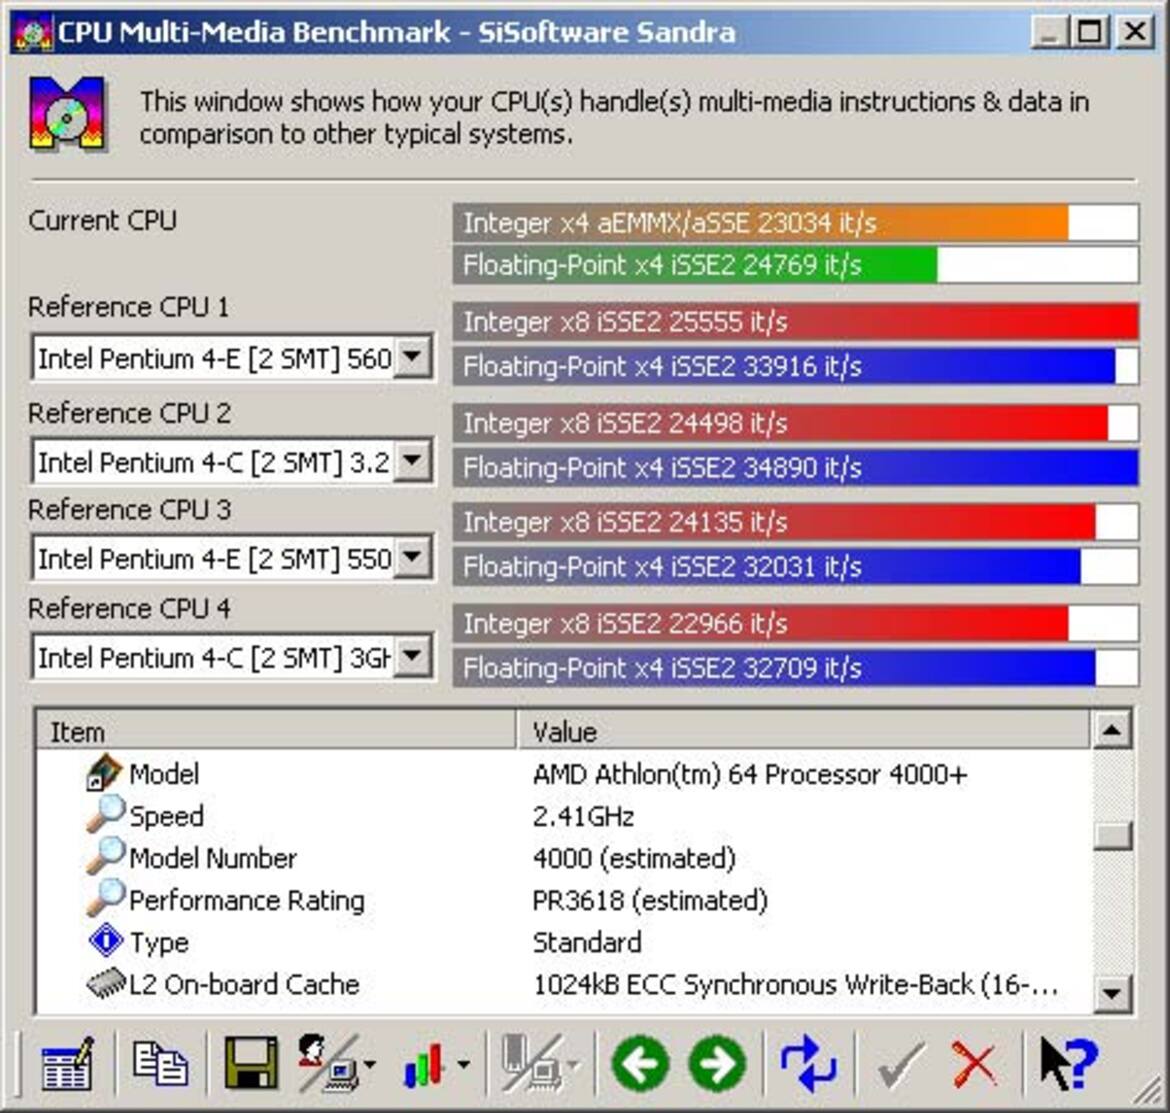
Task: Open the Reference CPU 1 dropdown arrow
Action: point(412,357)
